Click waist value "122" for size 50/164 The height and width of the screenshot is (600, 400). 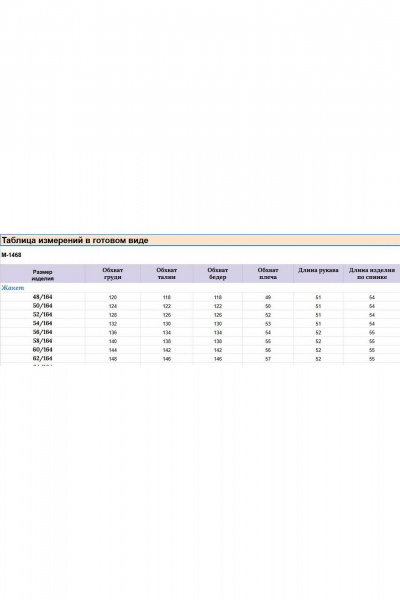pos(167,306)
